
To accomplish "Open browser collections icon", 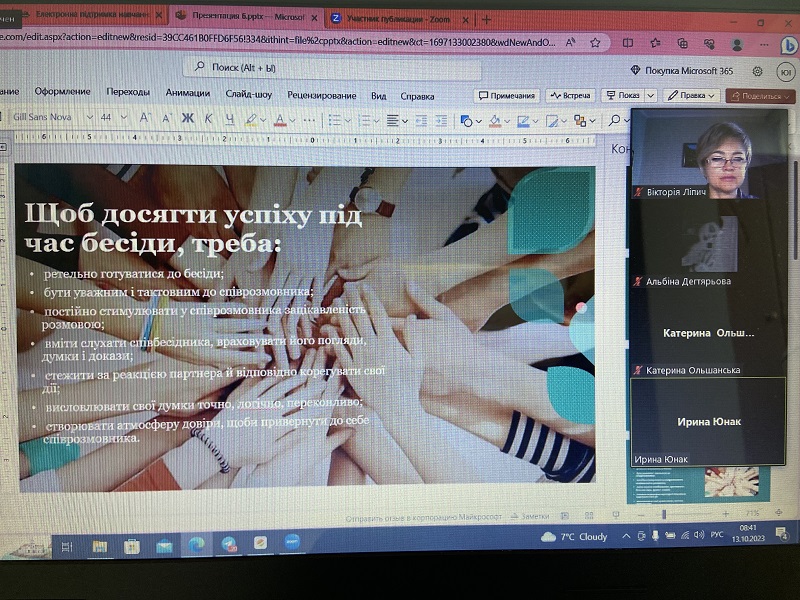I will pos(682,44).
